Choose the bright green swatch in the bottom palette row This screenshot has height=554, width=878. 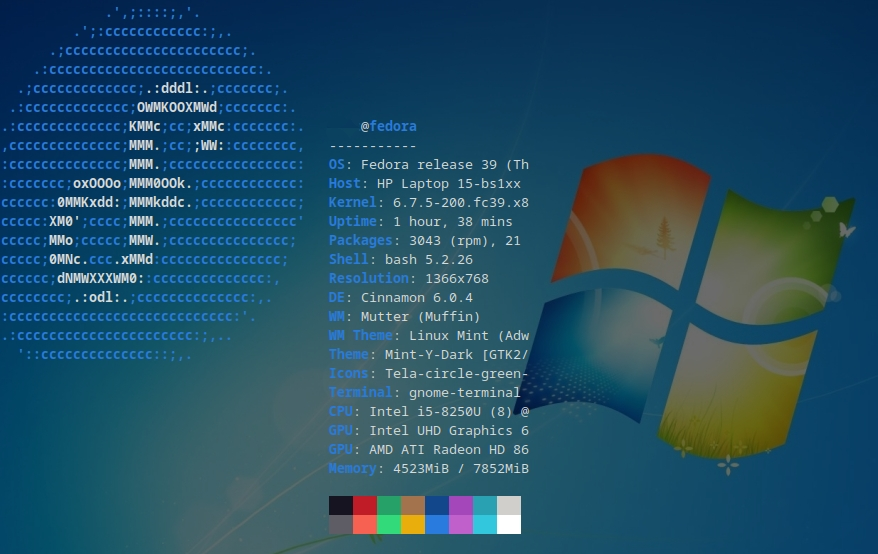pos(389,524)
